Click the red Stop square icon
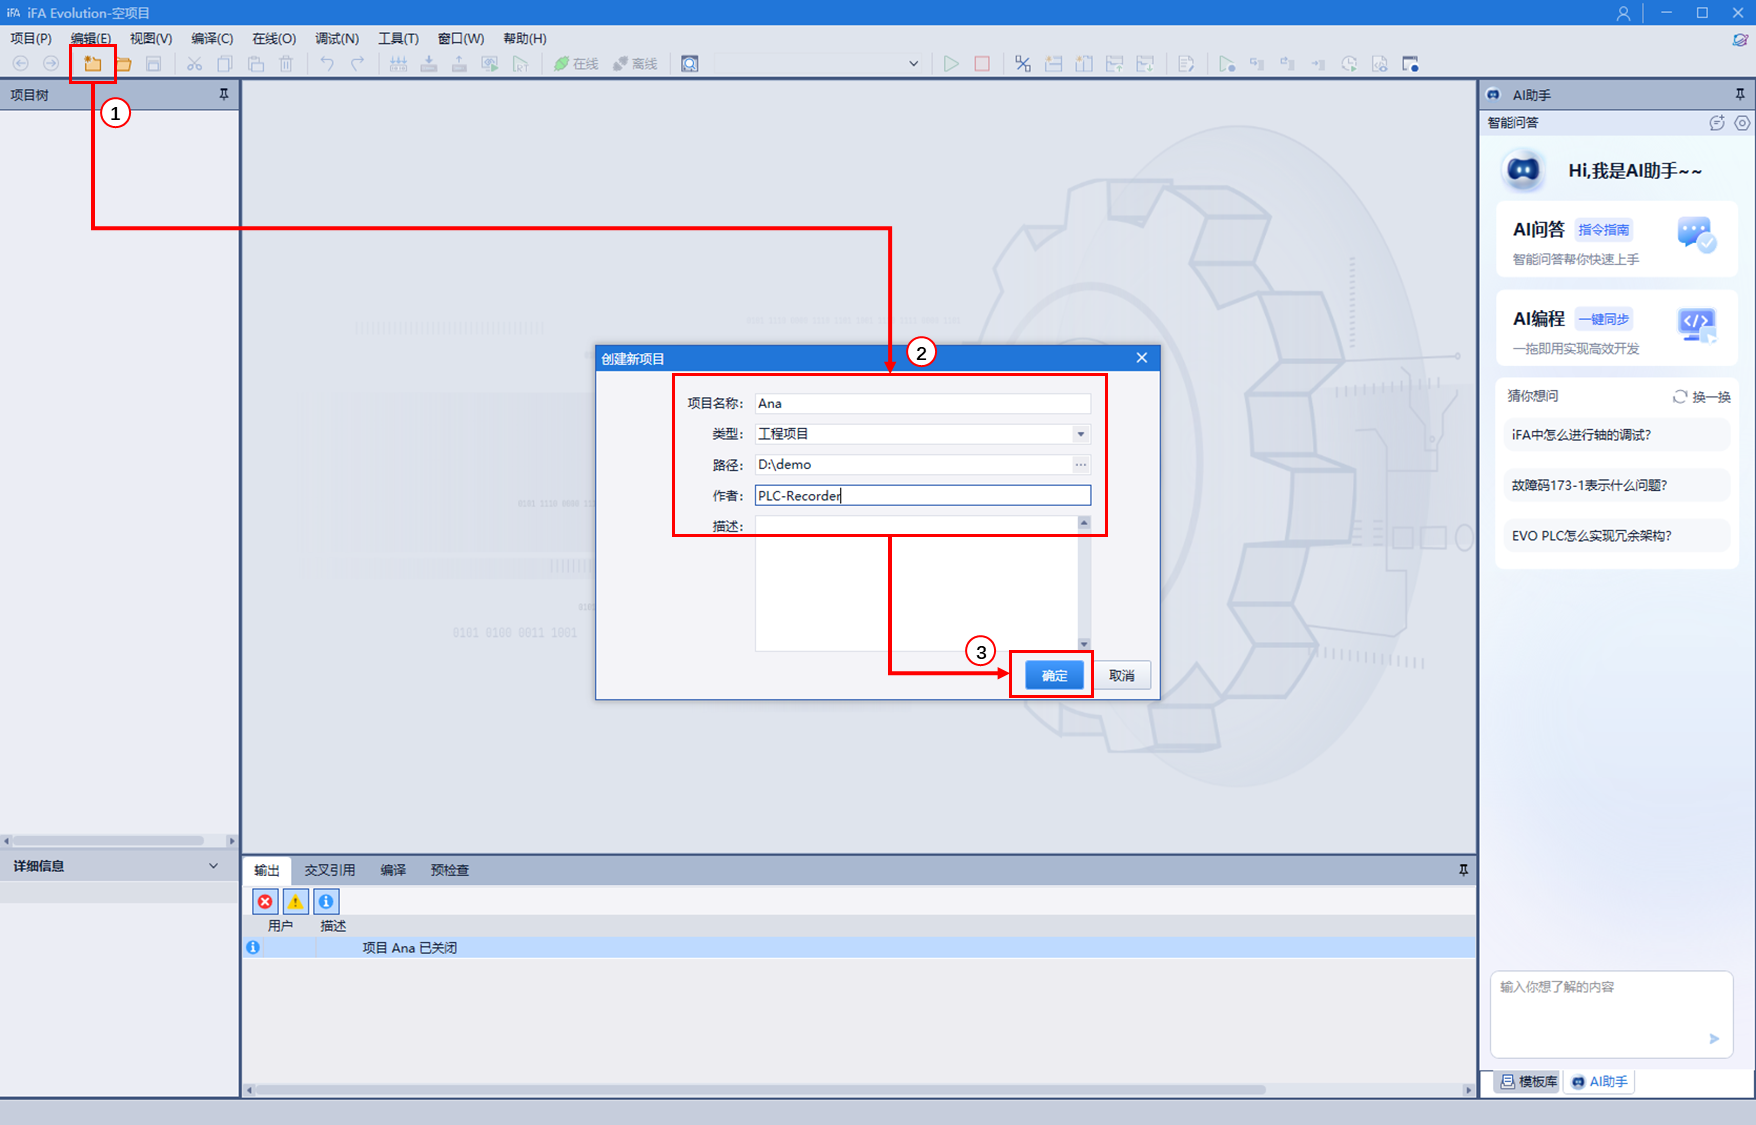This screenshot has width=1756, height=1125. pyautogui.click(x=982, y=64)
